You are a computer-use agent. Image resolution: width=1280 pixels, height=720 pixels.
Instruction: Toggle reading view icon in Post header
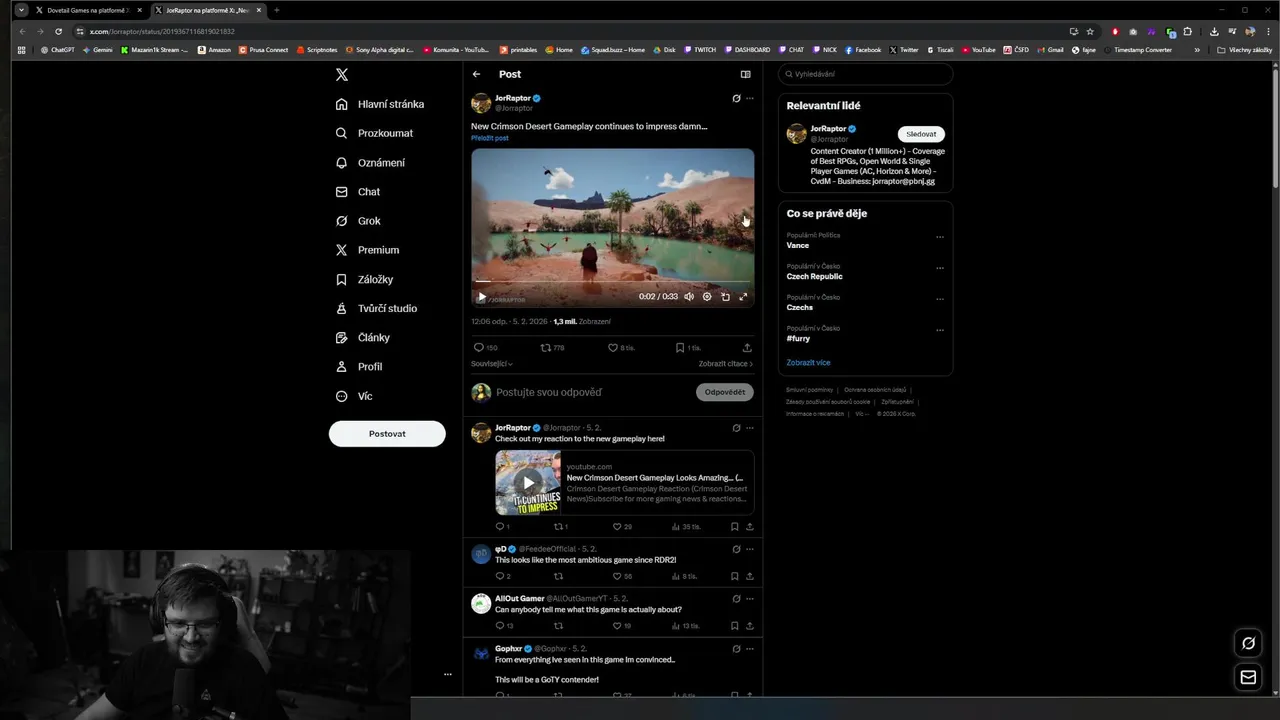(x=745, y=74)
